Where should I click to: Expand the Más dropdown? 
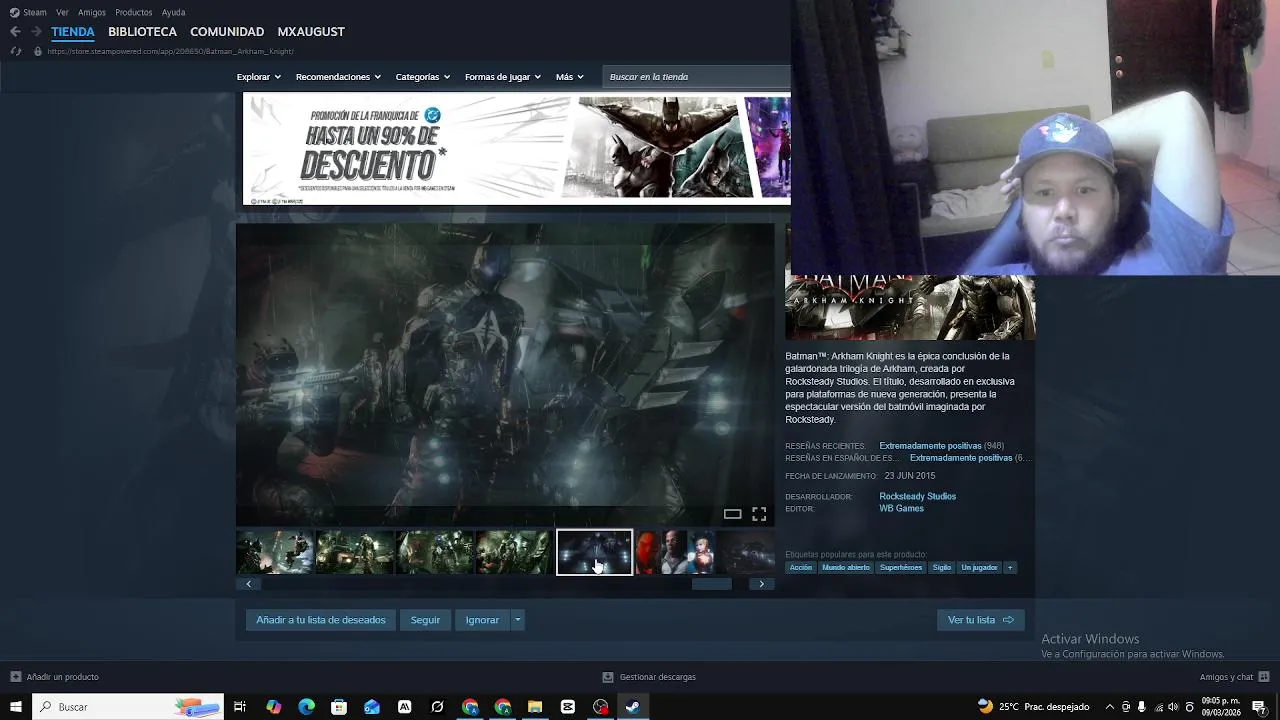(x=569, y=77)
